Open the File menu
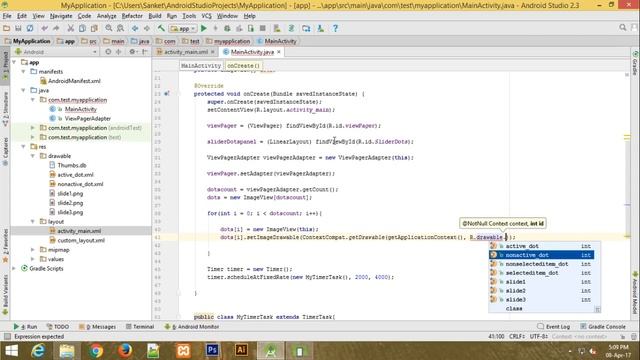This screenshot has height=360, width=640. (x=7, y=16)
